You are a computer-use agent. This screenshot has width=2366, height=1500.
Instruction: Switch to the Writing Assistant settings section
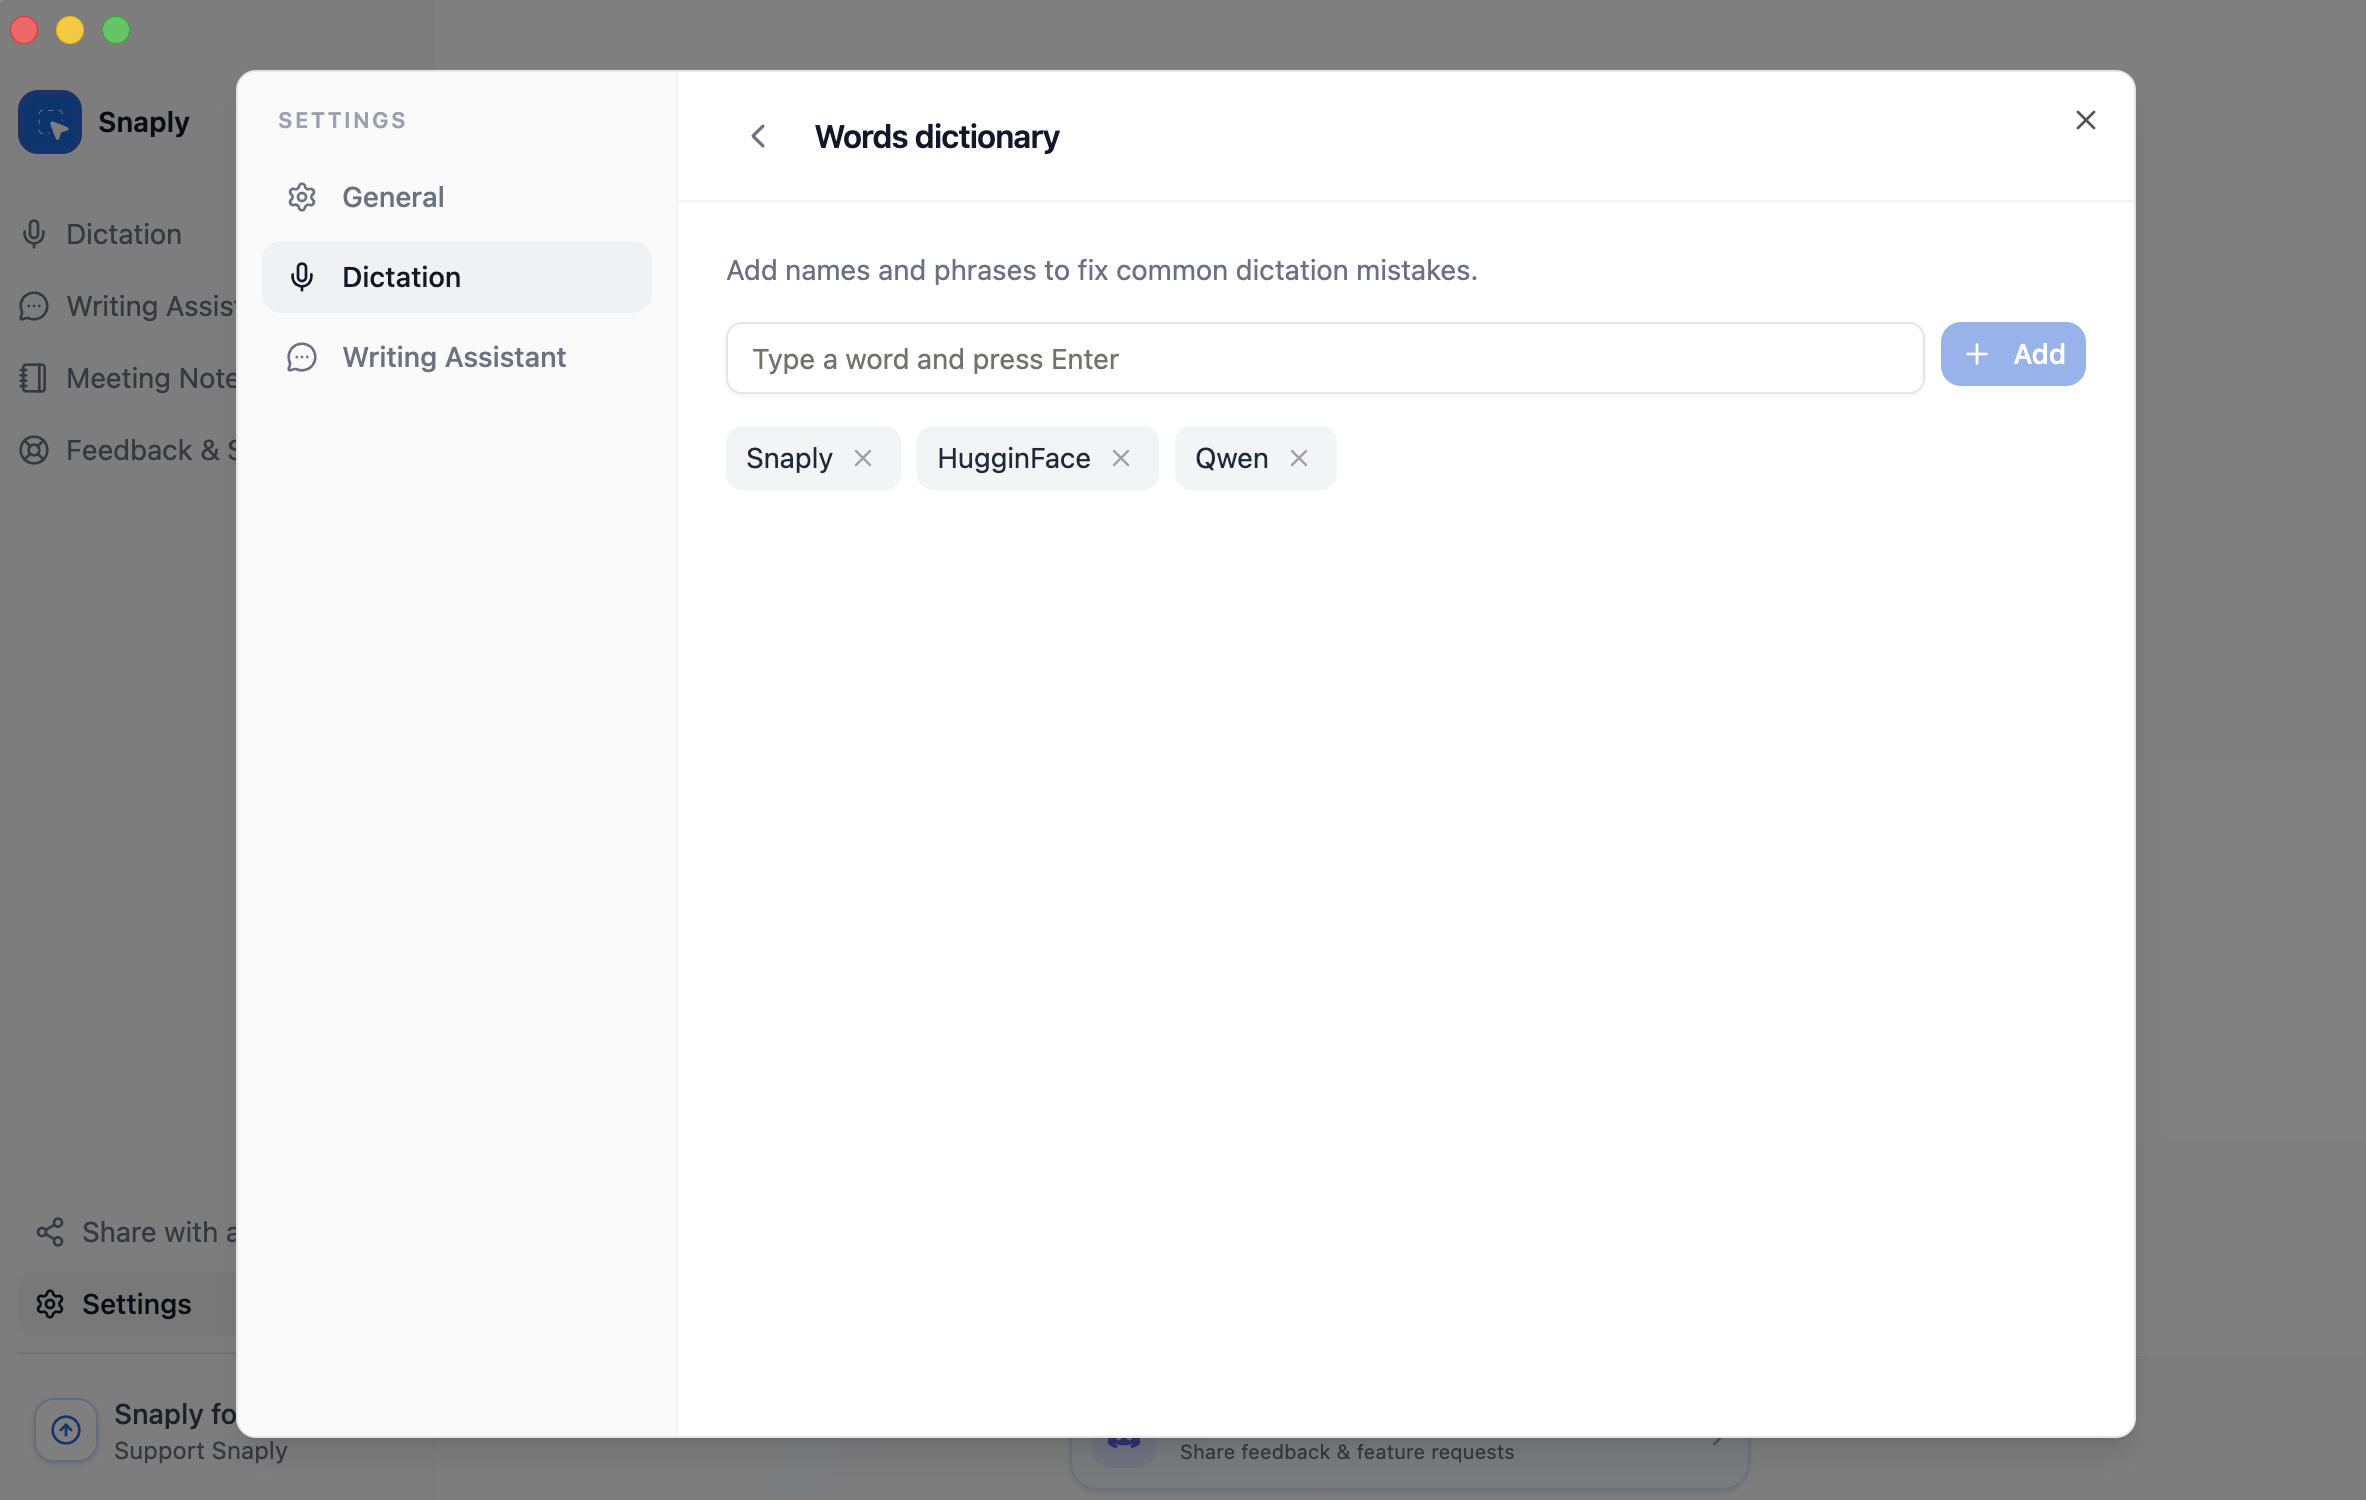coord(455,357)
